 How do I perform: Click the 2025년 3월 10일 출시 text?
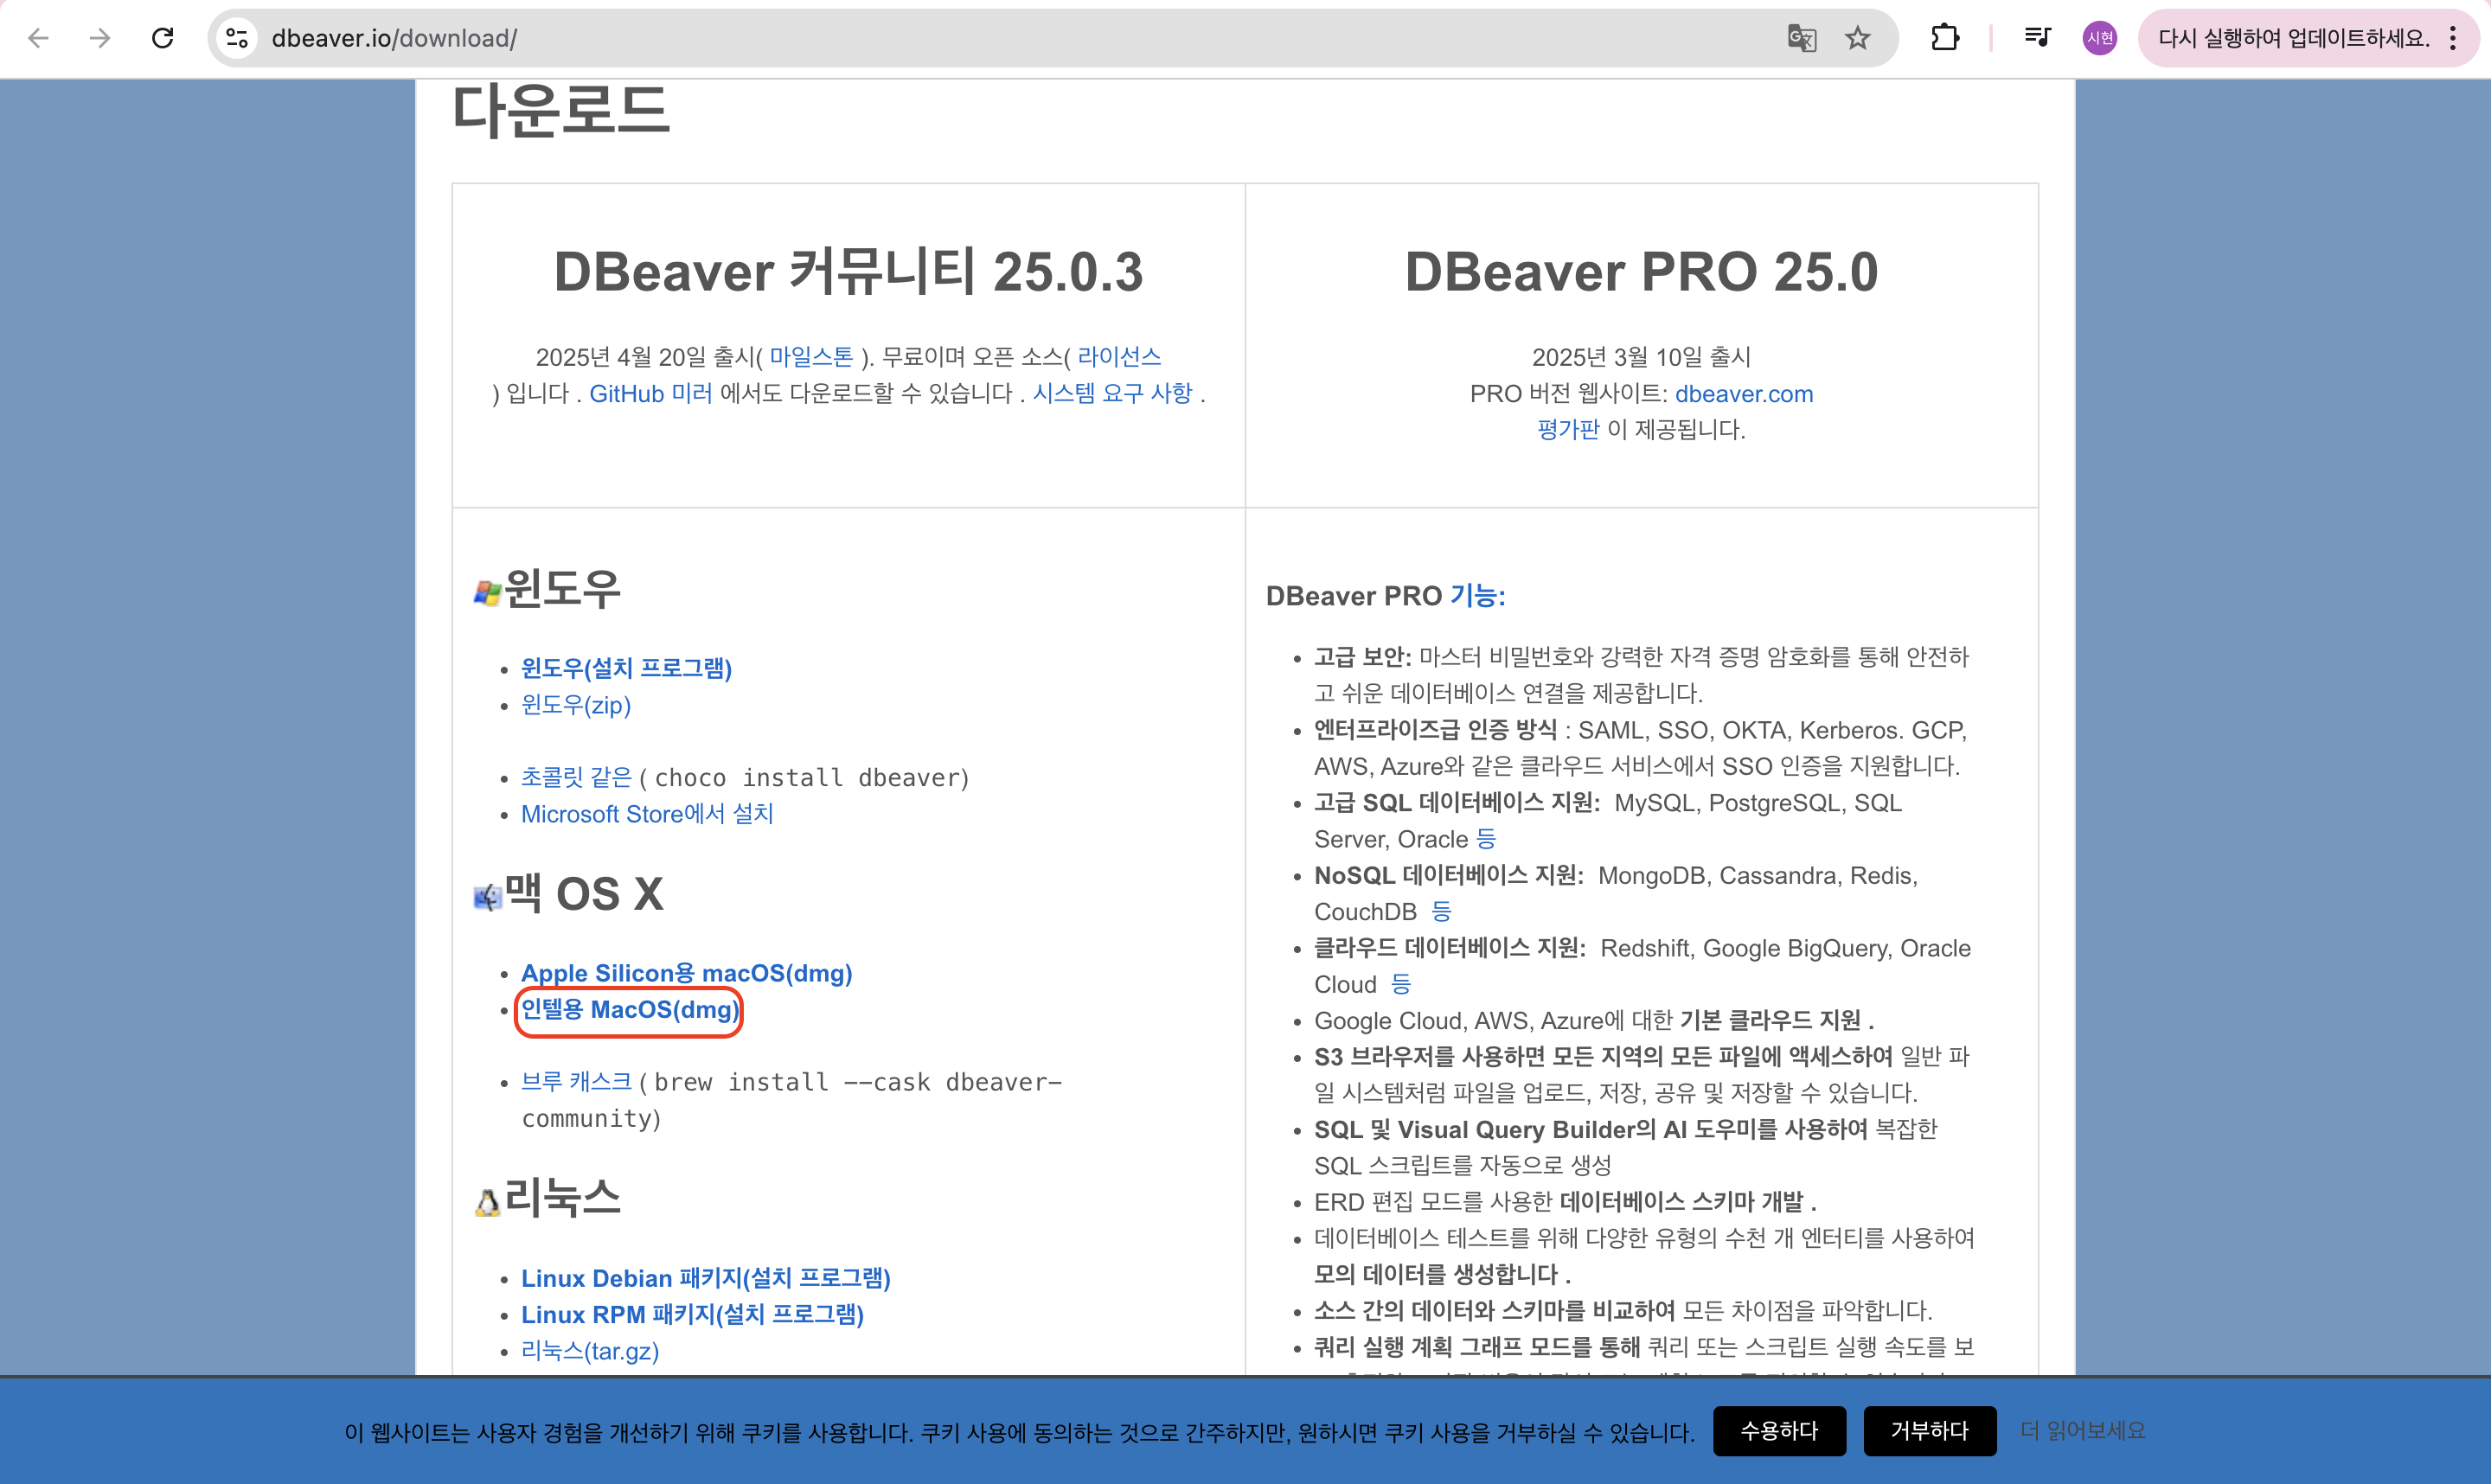(1641, 357)
